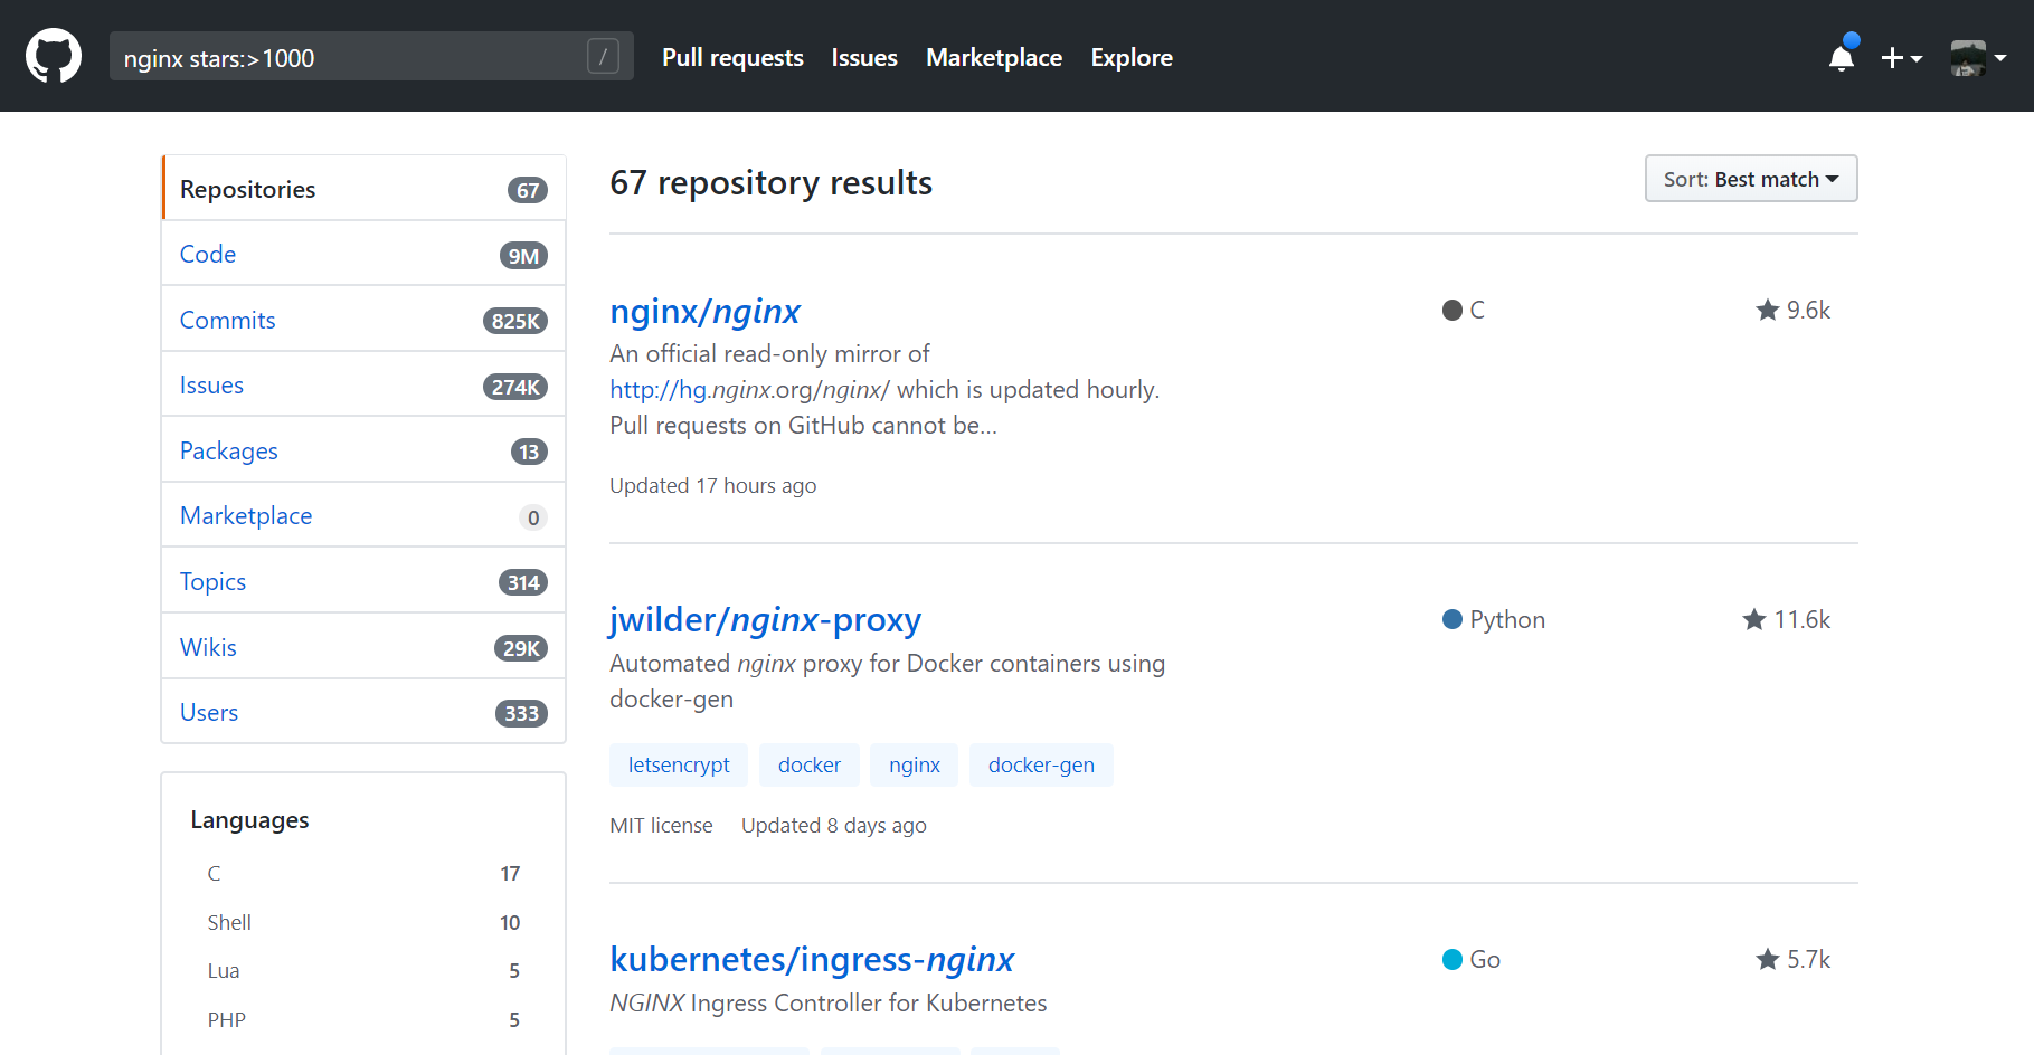Click the Go language color dot
The width and height of the screenshot is (2034, 1056).
[x=1452, y=960]
